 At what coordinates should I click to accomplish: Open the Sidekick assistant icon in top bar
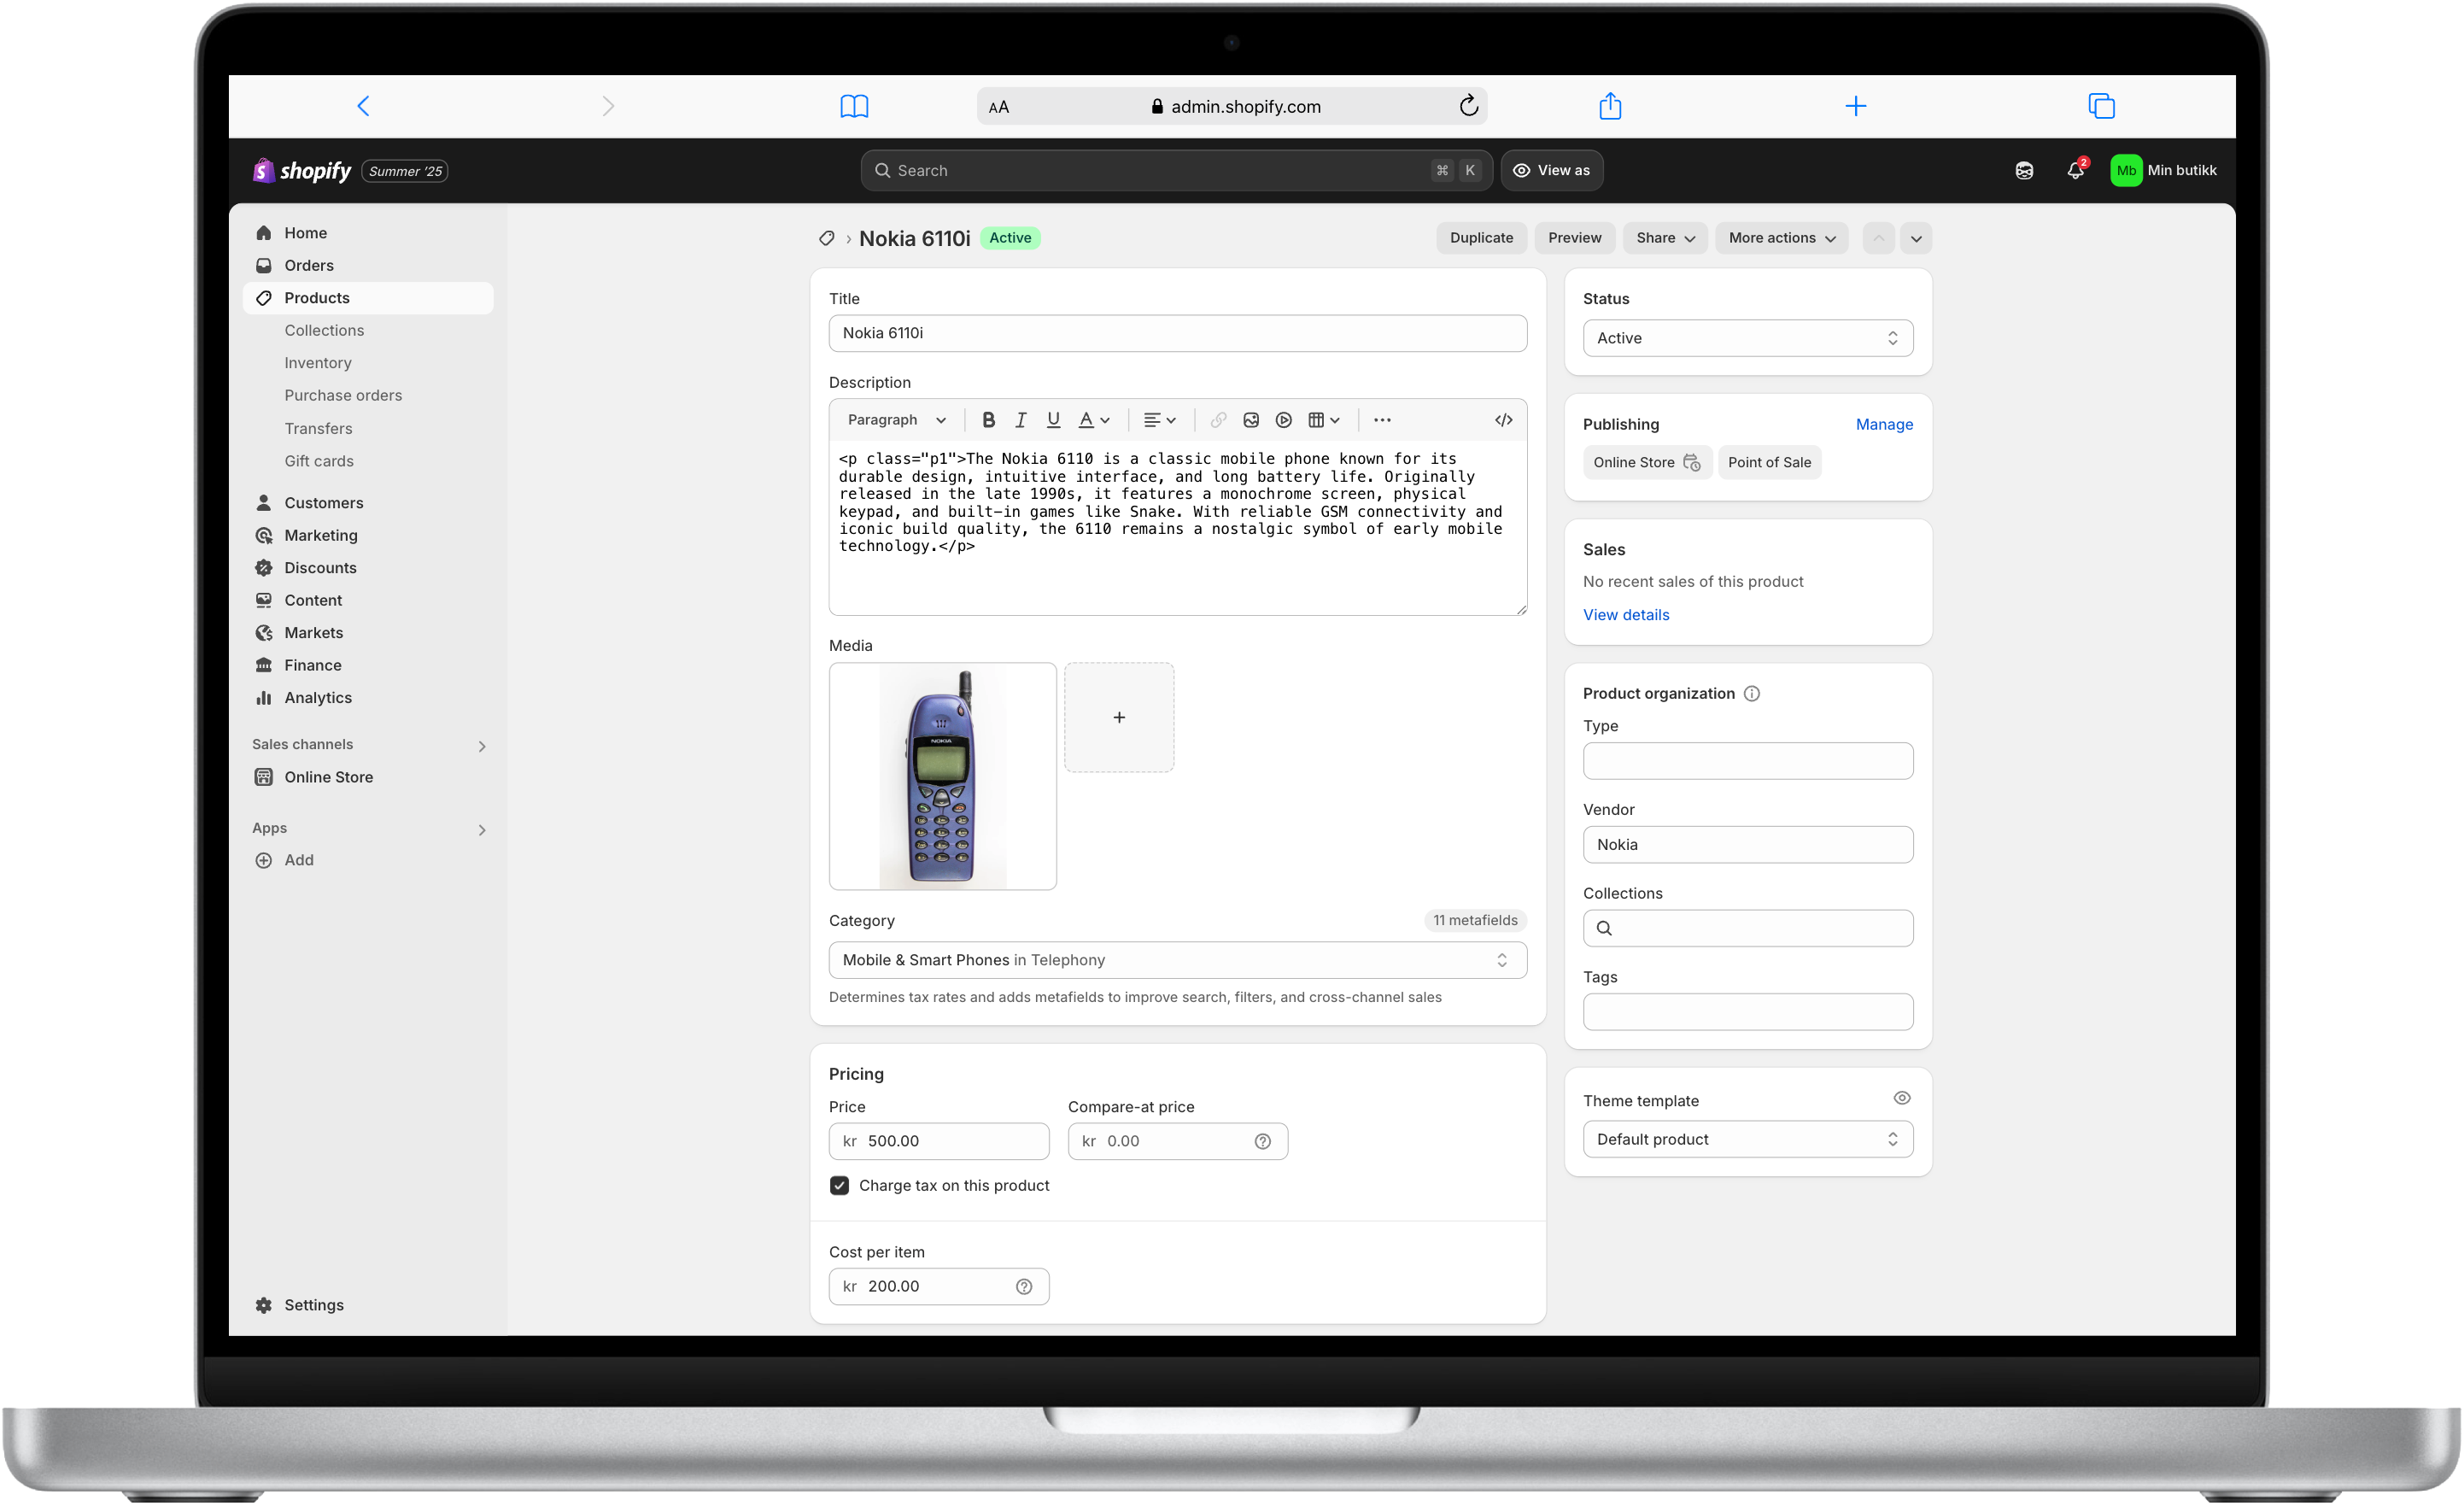(x=2023, y=170)
